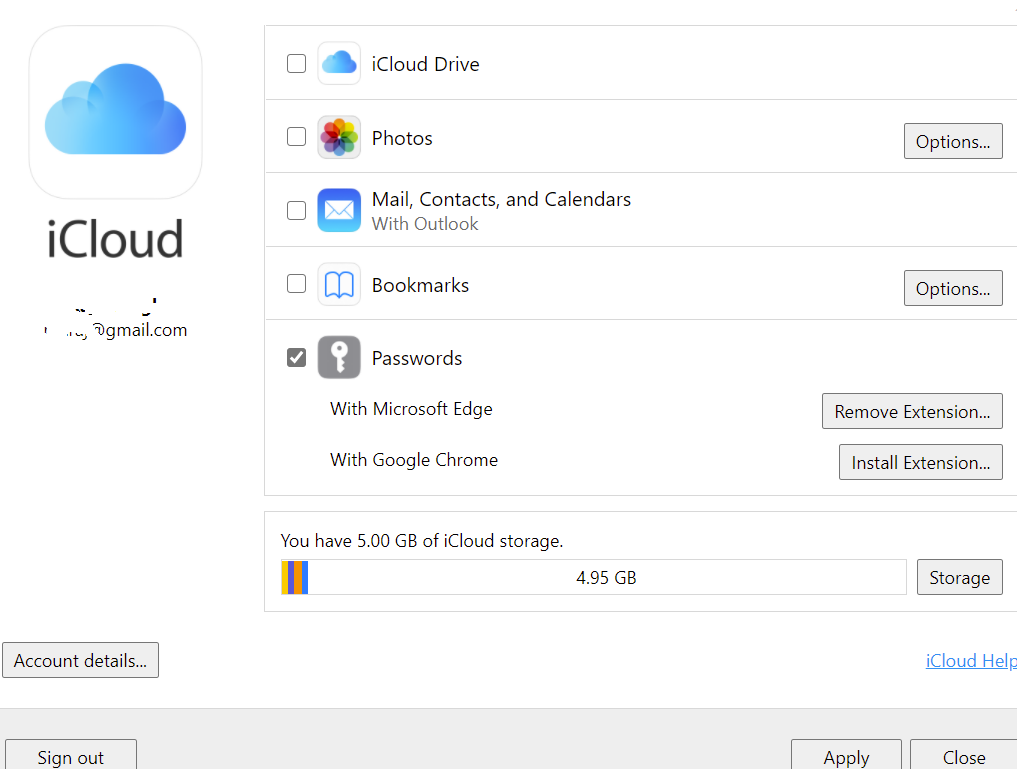Viewport: 1017px width, 769px height.
Task: Tick the Photos checkbox
Action: pyautogui.click(x=296, y=137)
